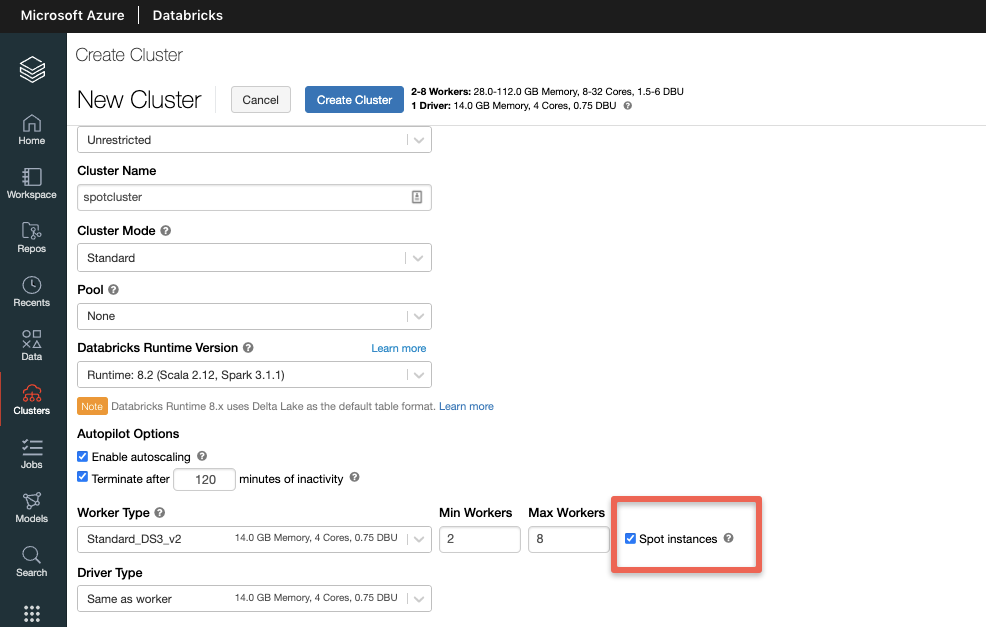
Task: Open the Data section icon
Action: coord(32,345)
